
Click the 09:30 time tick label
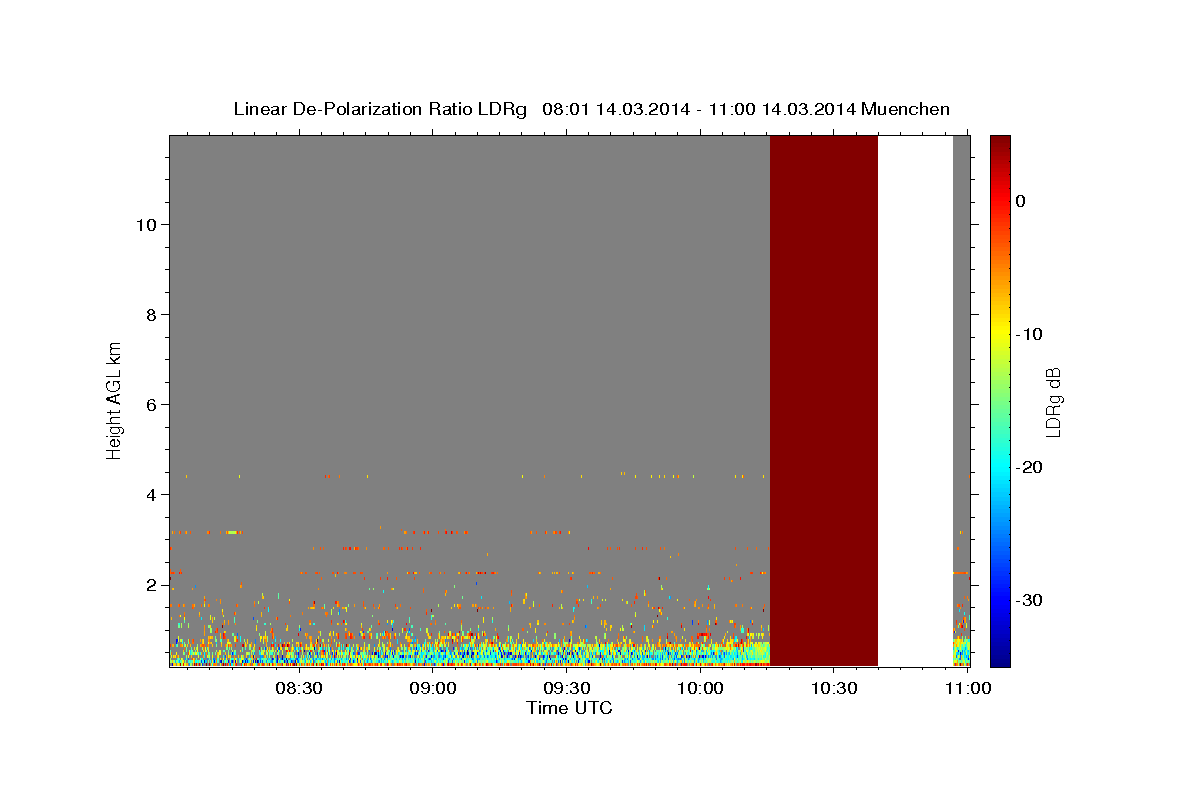[566, 688]
